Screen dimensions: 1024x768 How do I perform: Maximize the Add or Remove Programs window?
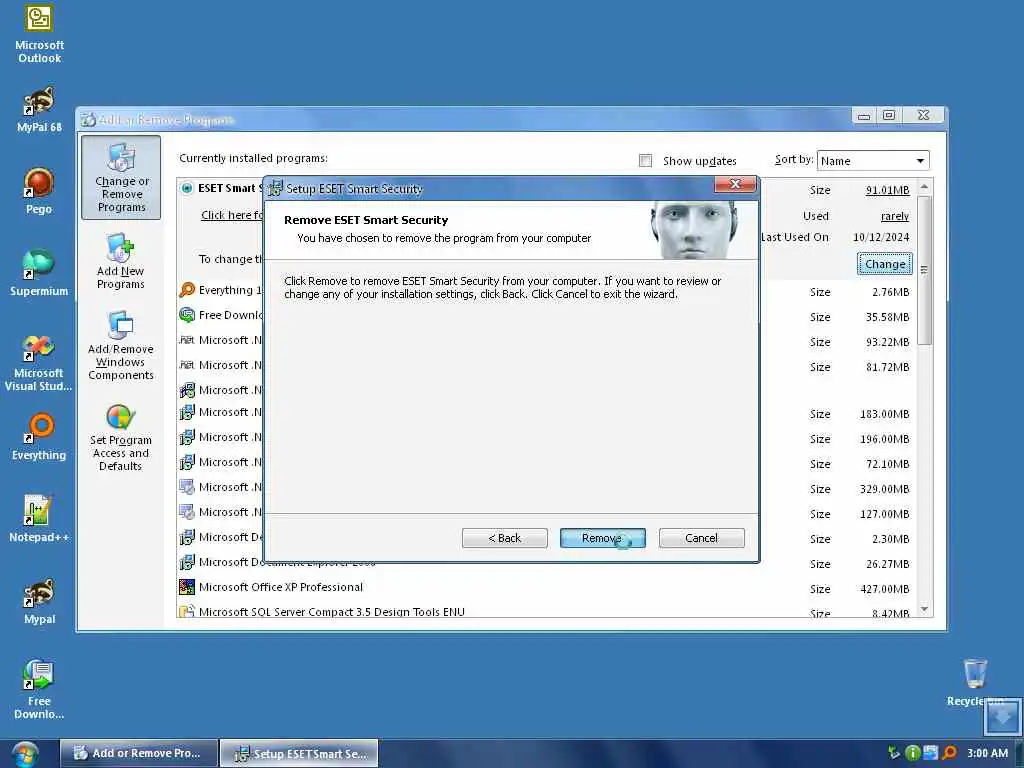pos(889,116)
